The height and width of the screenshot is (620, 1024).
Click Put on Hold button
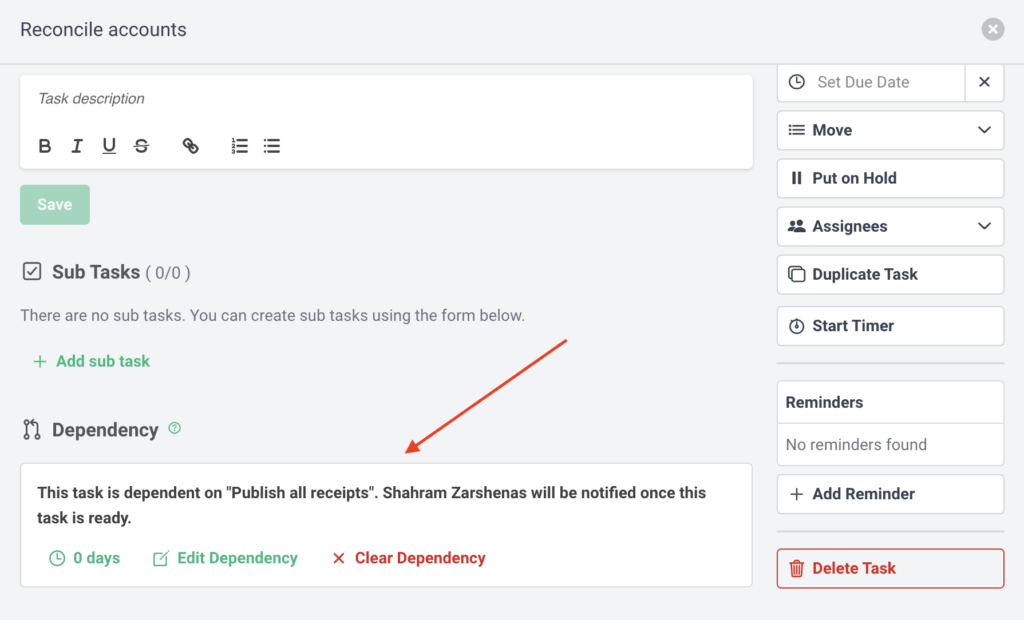click(x=890, y=178)
